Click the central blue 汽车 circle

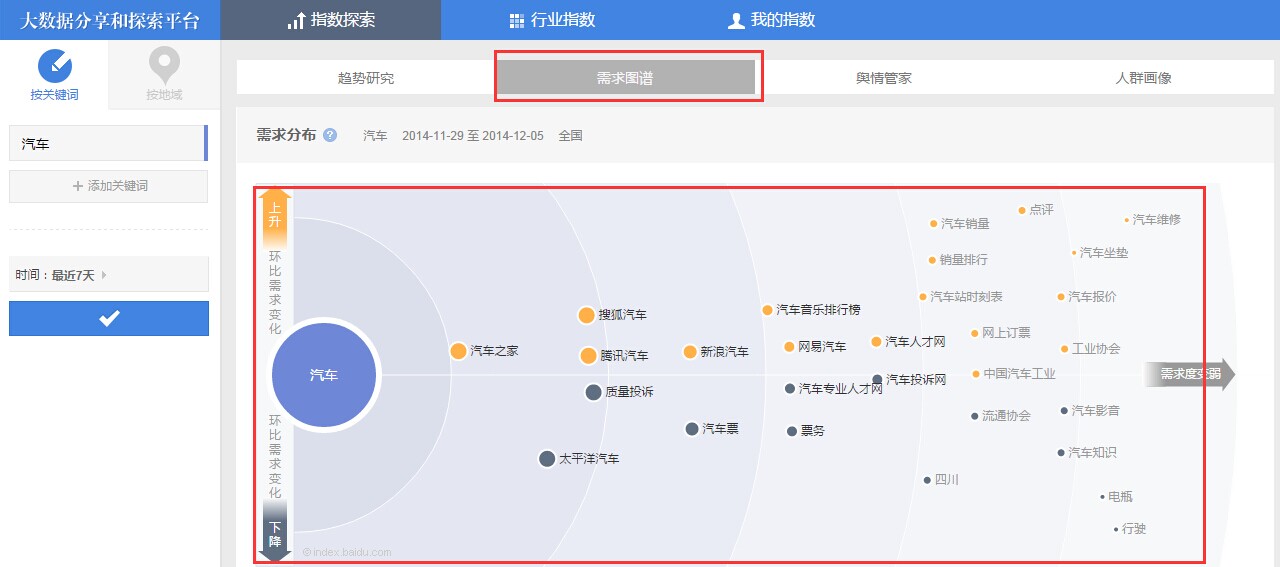(x=324, y=376)
